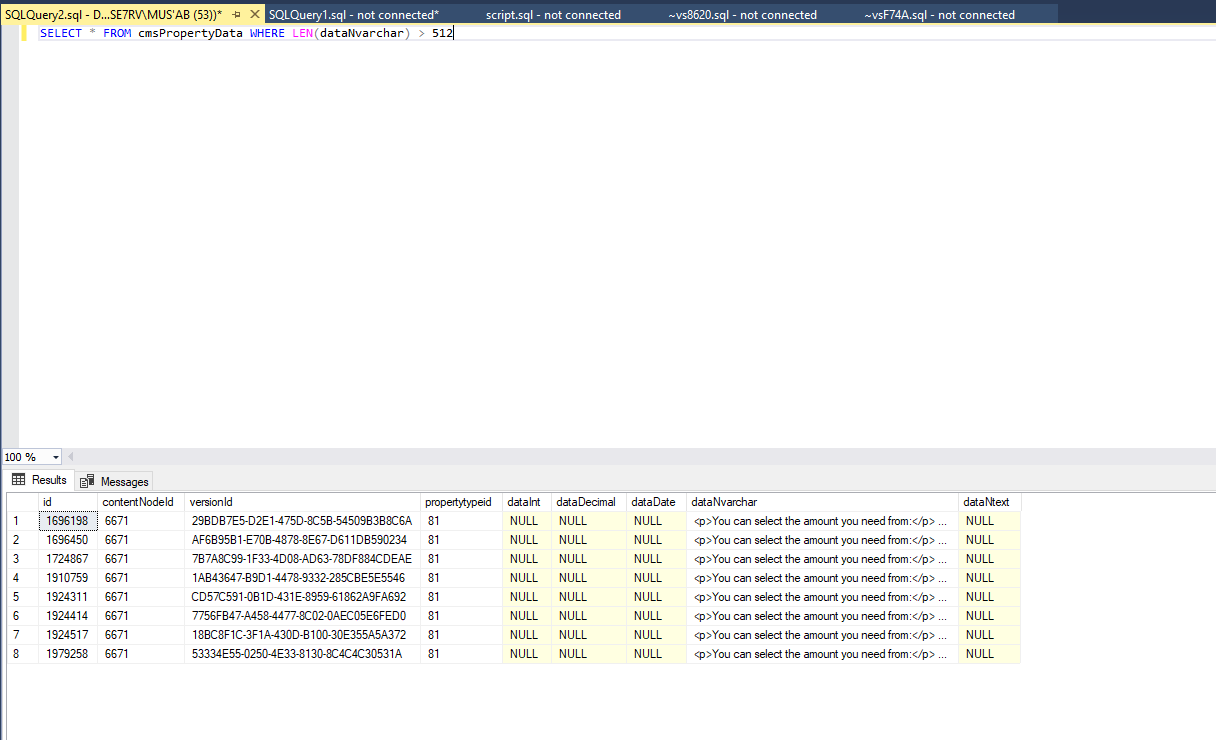
Task: Select row 4 via row header
Action: point(22,578)
